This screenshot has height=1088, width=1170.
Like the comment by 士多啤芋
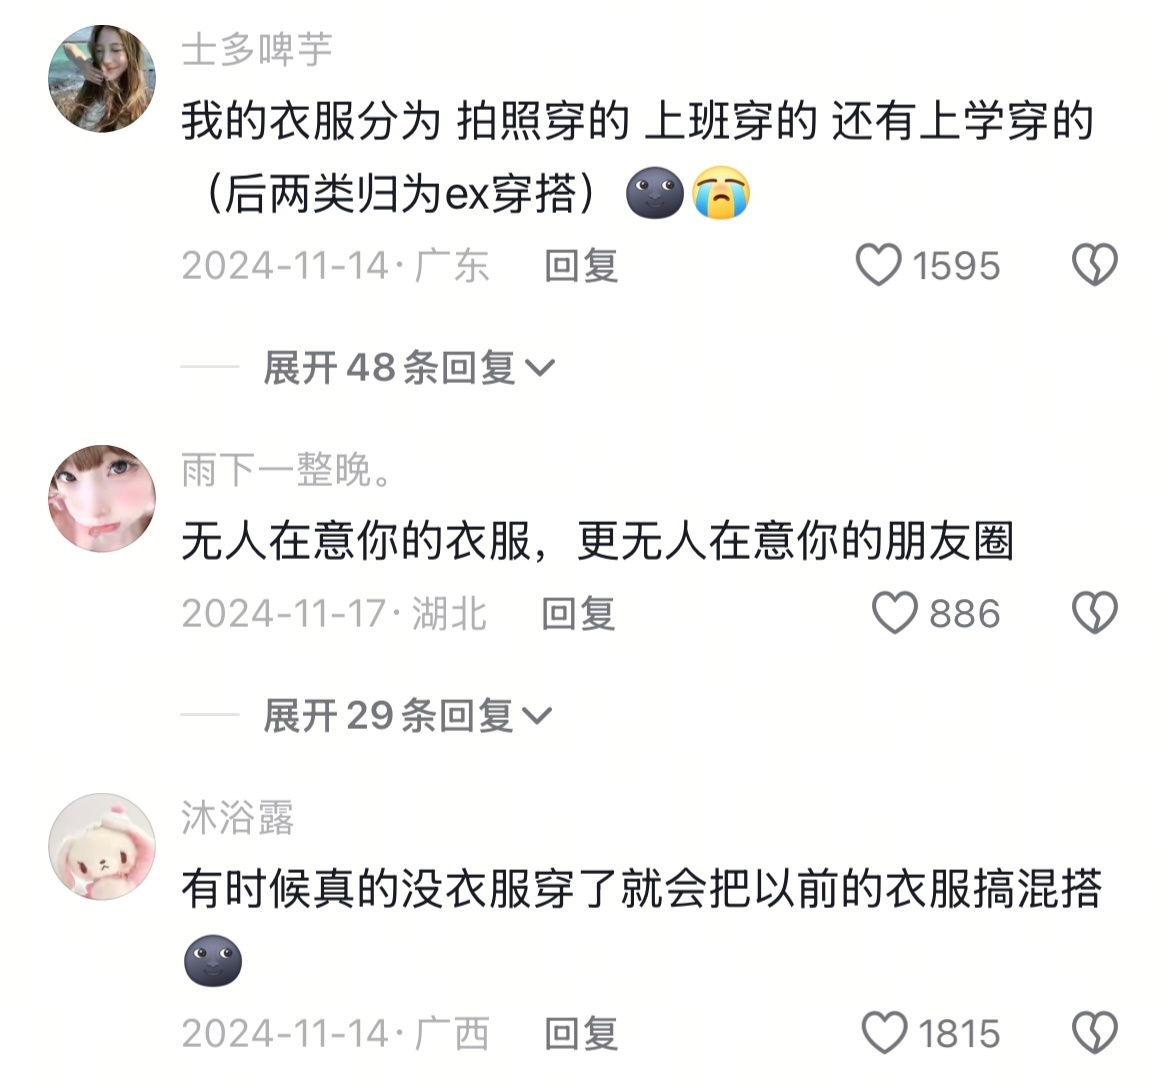click(x=878, y=266)
